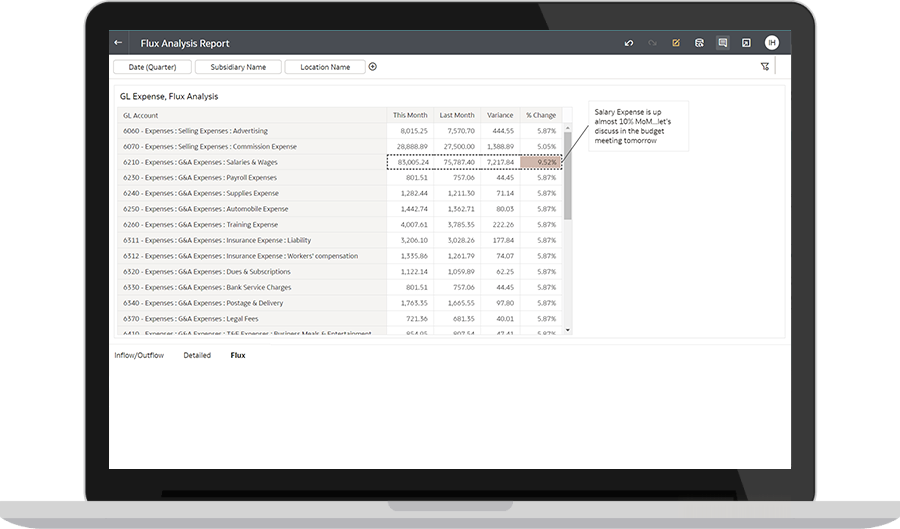Image resolution: width=900 pixels, height=529 pixels.
Task: Undo the last change
Action: point(629,43)
